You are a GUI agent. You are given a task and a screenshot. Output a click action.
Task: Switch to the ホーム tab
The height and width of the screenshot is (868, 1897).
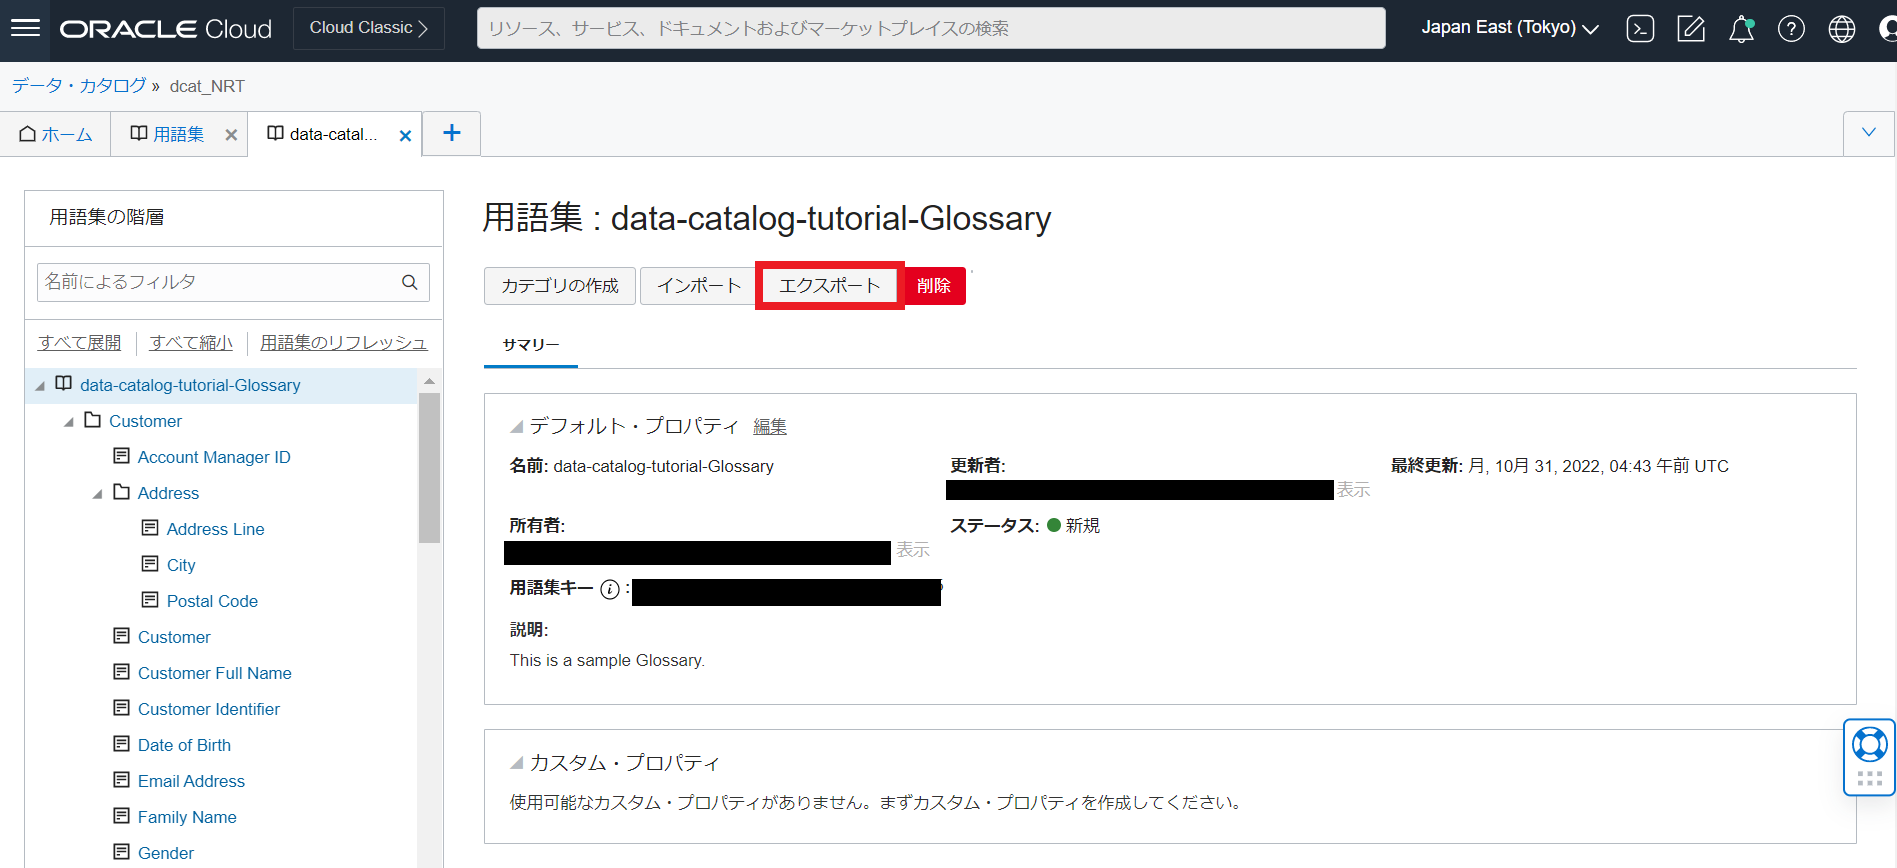[56, 134]
